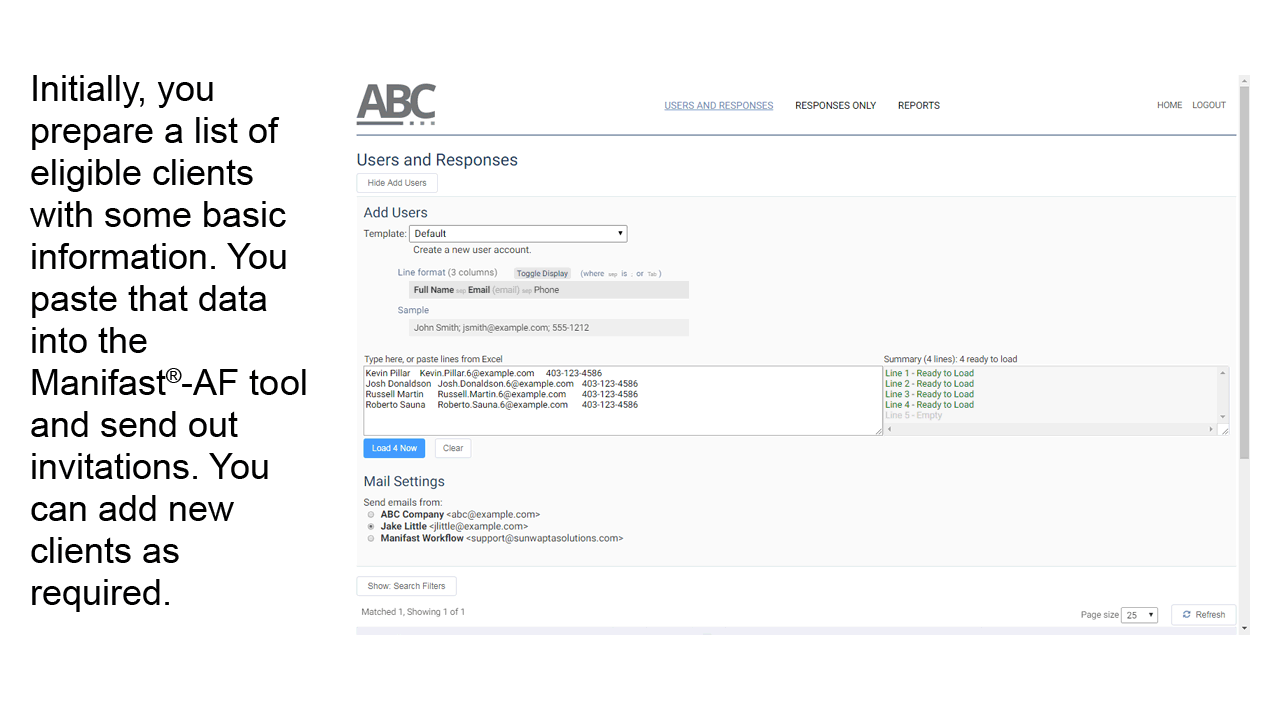This screenshot has height=720, width=1280.
Task: Click the page scrollbar down arrow
Action: pos(1244,628)
